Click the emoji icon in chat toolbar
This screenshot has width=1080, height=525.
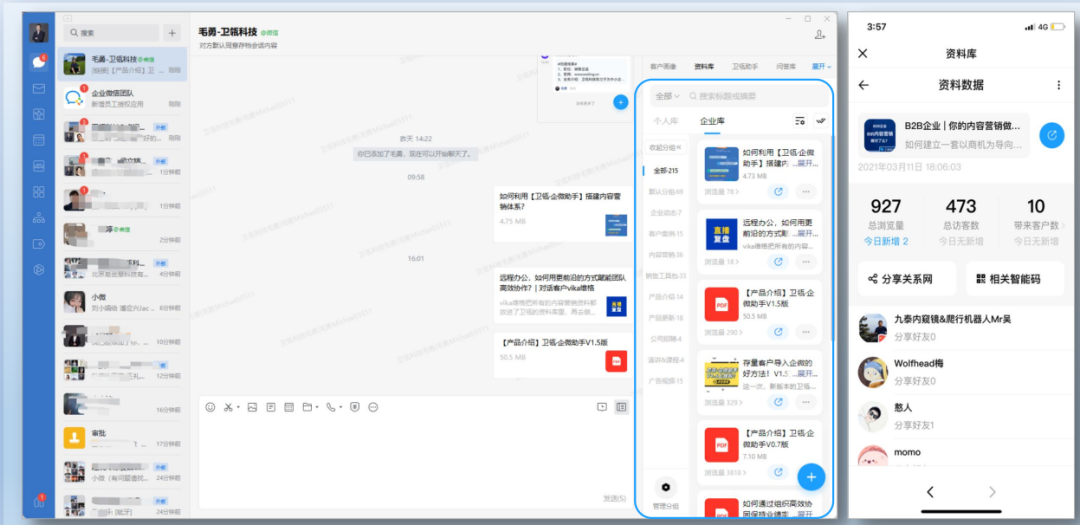tap(210, 407)
